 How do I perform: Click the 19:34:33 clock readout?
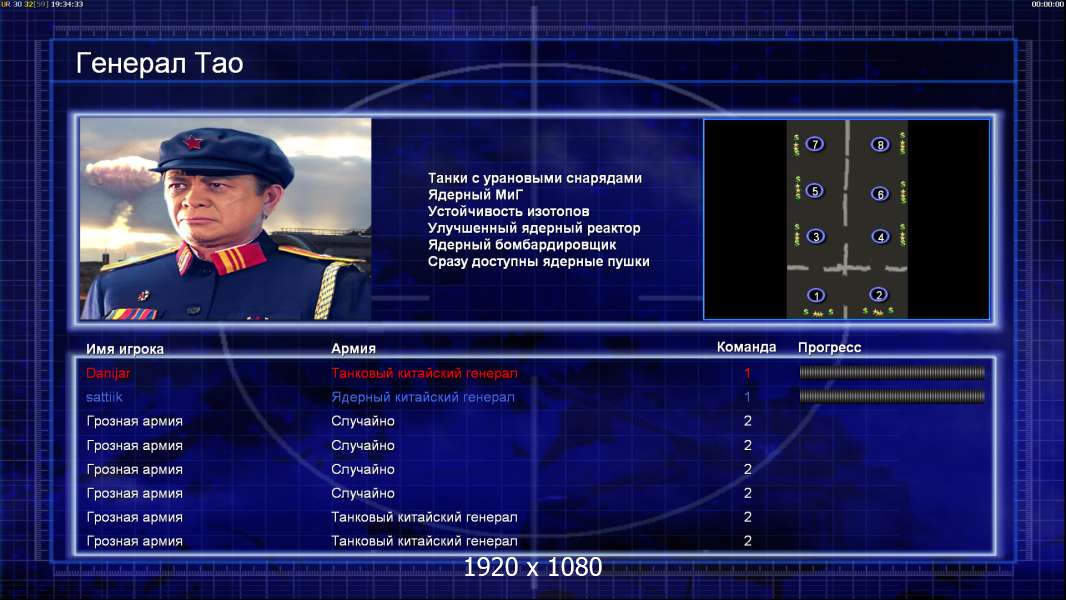[67, 4]
